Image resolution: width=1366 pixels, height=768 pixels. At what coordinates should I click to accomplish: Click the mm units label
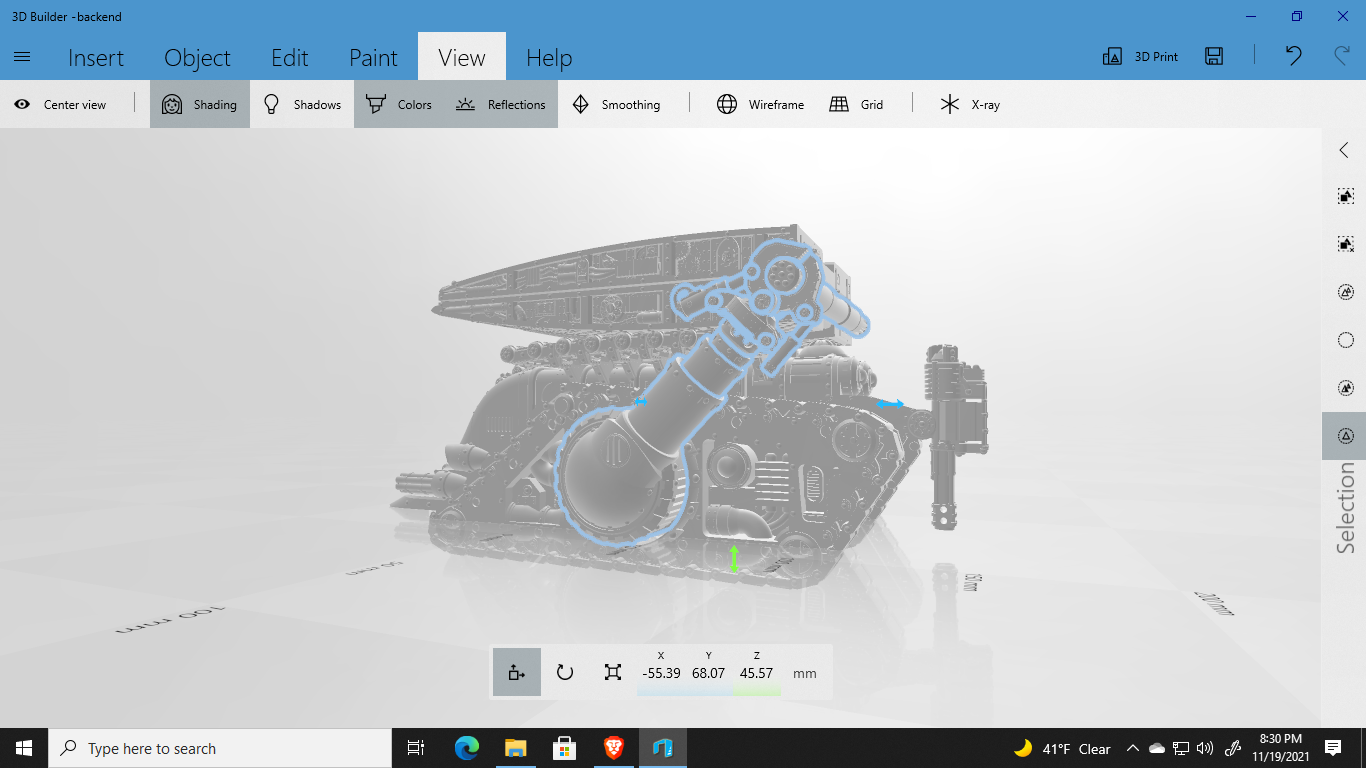(805, 674)
